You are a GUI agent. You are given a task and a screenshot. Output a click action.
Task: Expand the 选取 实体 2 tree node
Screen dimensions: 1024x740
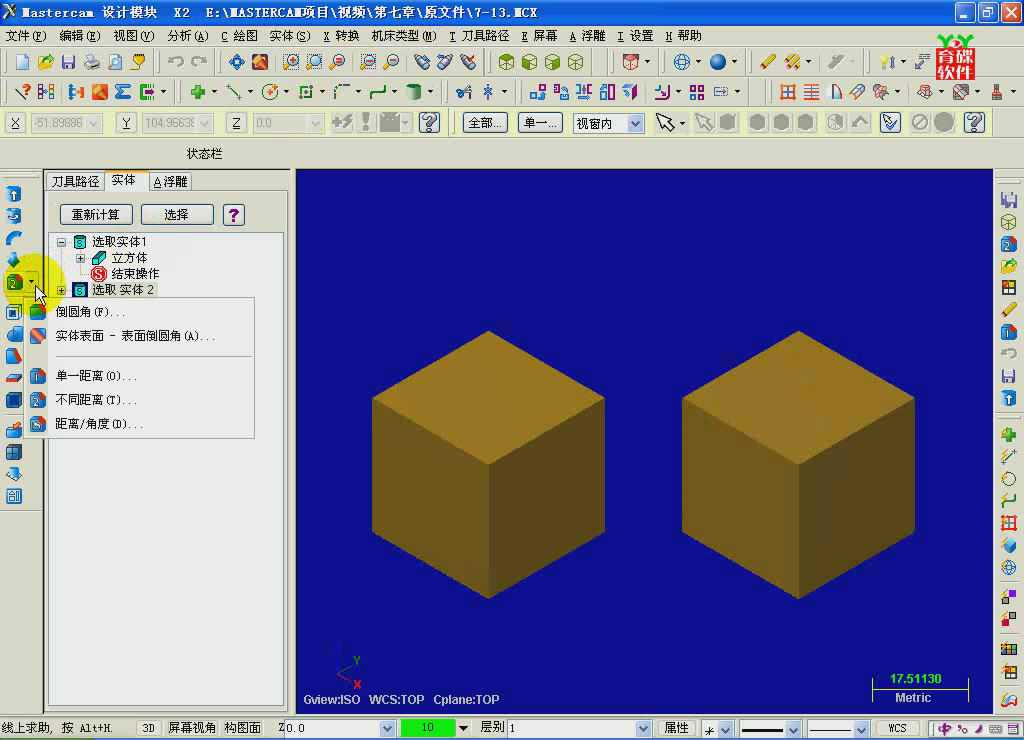tap(61, 290)
